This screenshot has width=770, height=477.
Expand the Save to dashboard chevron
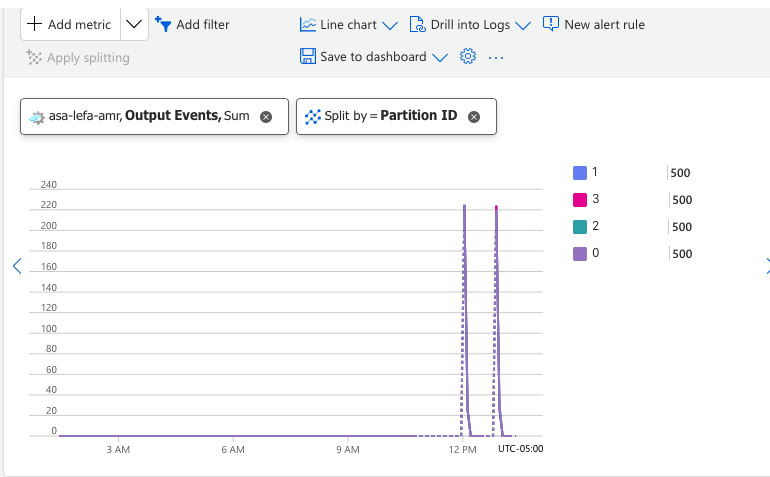[x=440, y=57]
